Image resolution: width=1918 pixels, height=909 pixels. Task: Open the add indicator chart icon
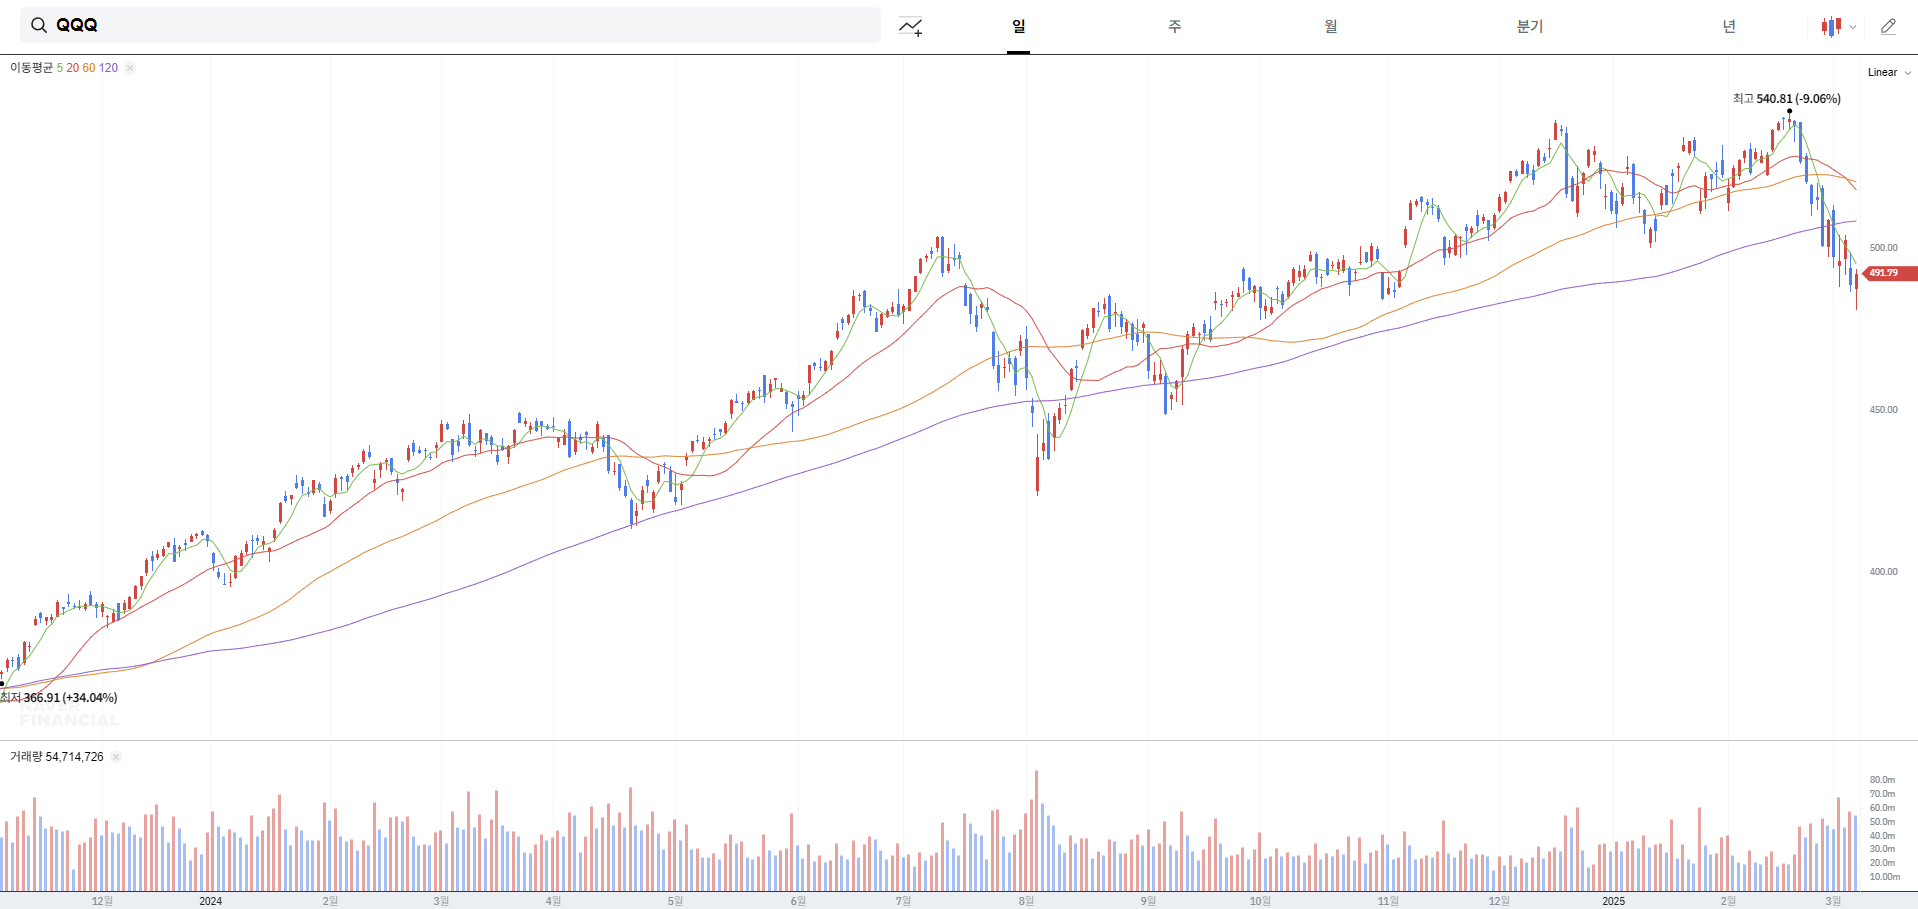click(x=910, y=27)
